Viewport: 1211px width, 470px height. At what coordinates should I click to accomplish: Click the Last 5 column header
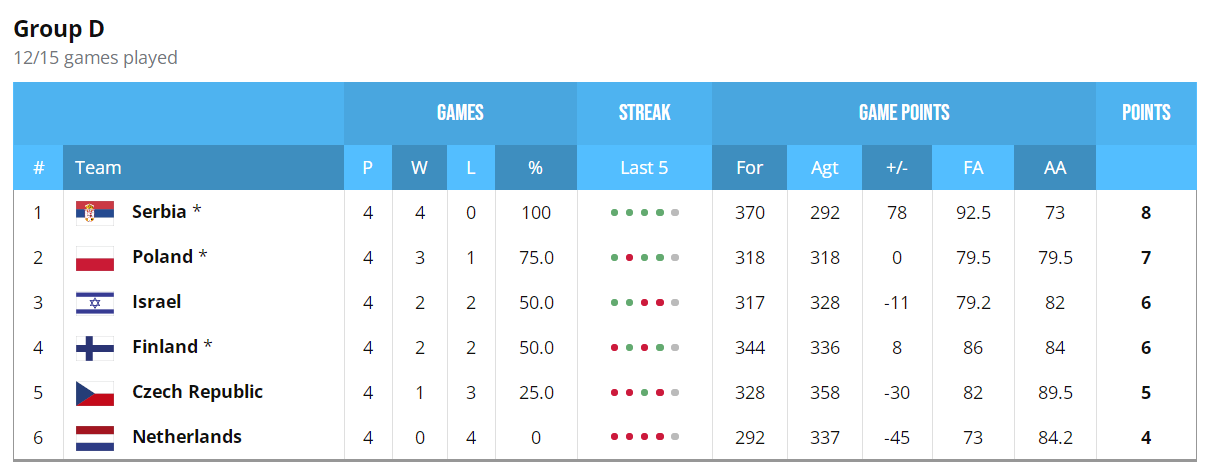coord(644,168)
